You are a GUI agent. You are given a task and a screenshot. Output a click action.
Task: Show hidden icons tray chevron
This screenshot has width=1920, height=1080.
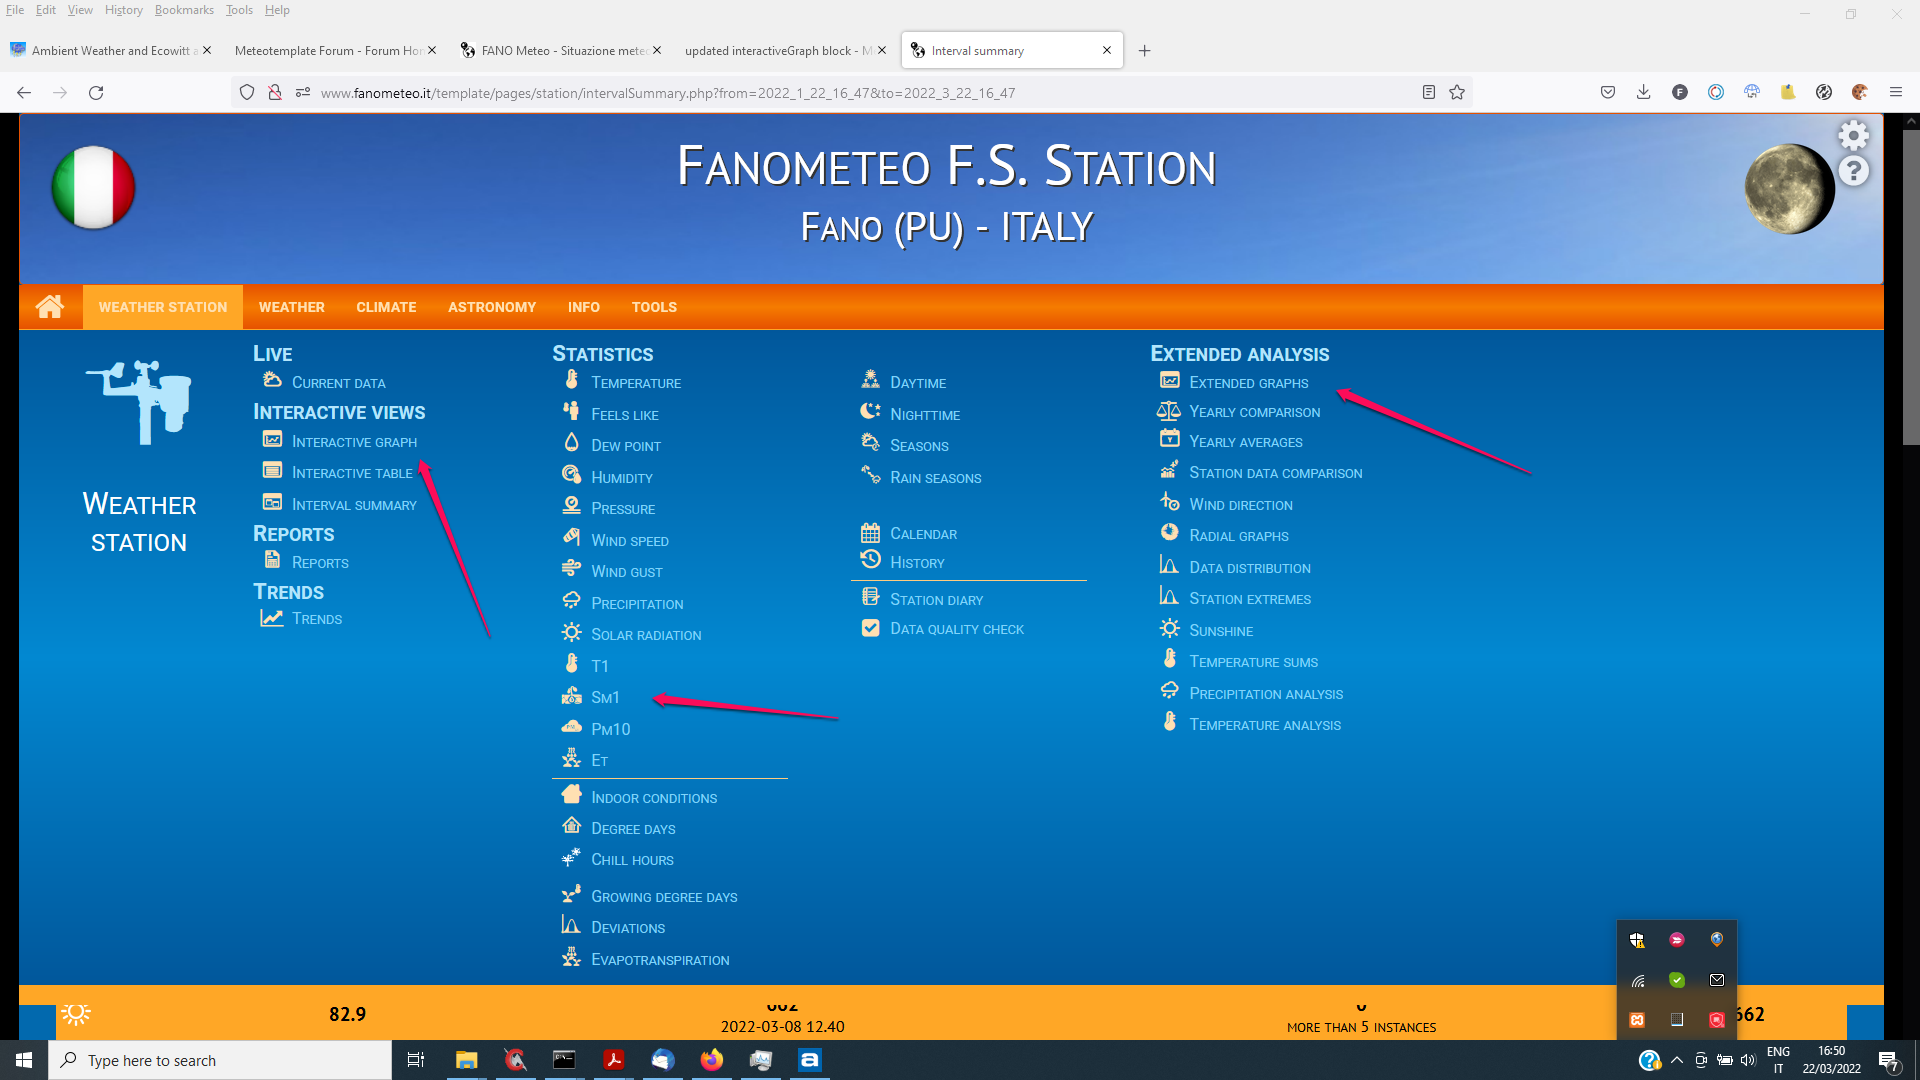(1677, 1060)
